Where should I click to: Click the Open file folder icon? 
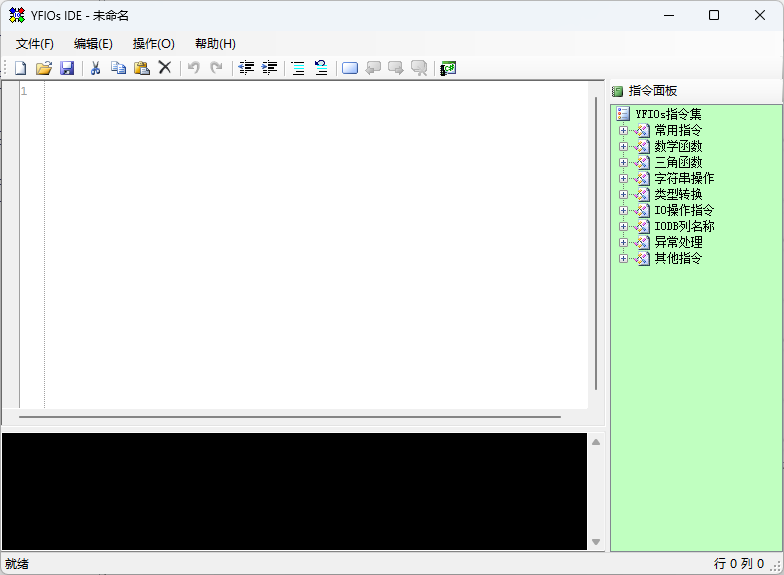pyautogui.click(x=43, y=68)
